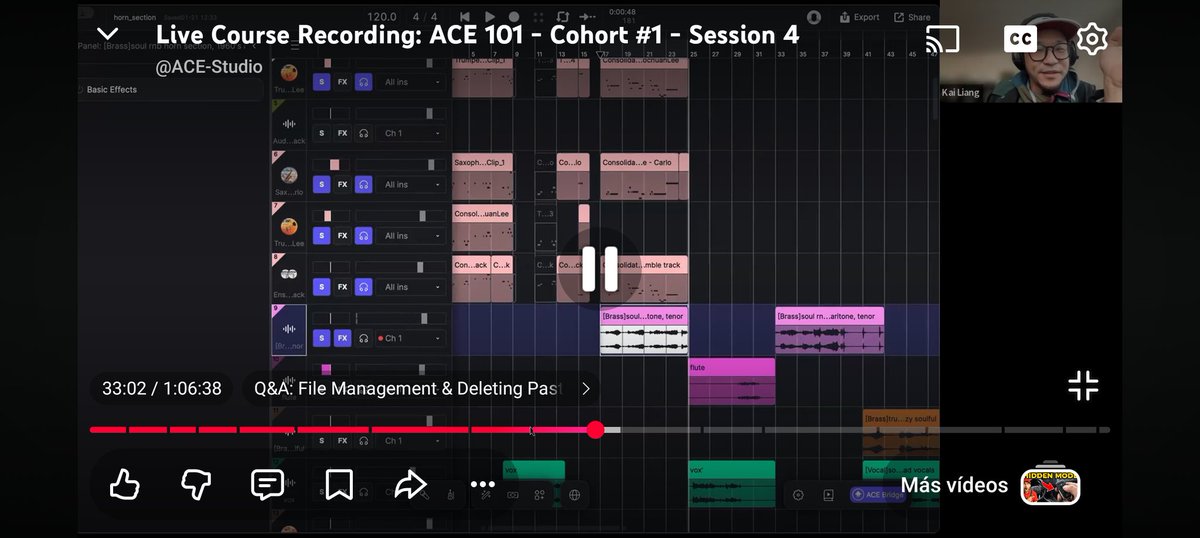Select Sax...rlo track avatar icon
Screen dimensions: 1200x538
[x=289, y=175]
